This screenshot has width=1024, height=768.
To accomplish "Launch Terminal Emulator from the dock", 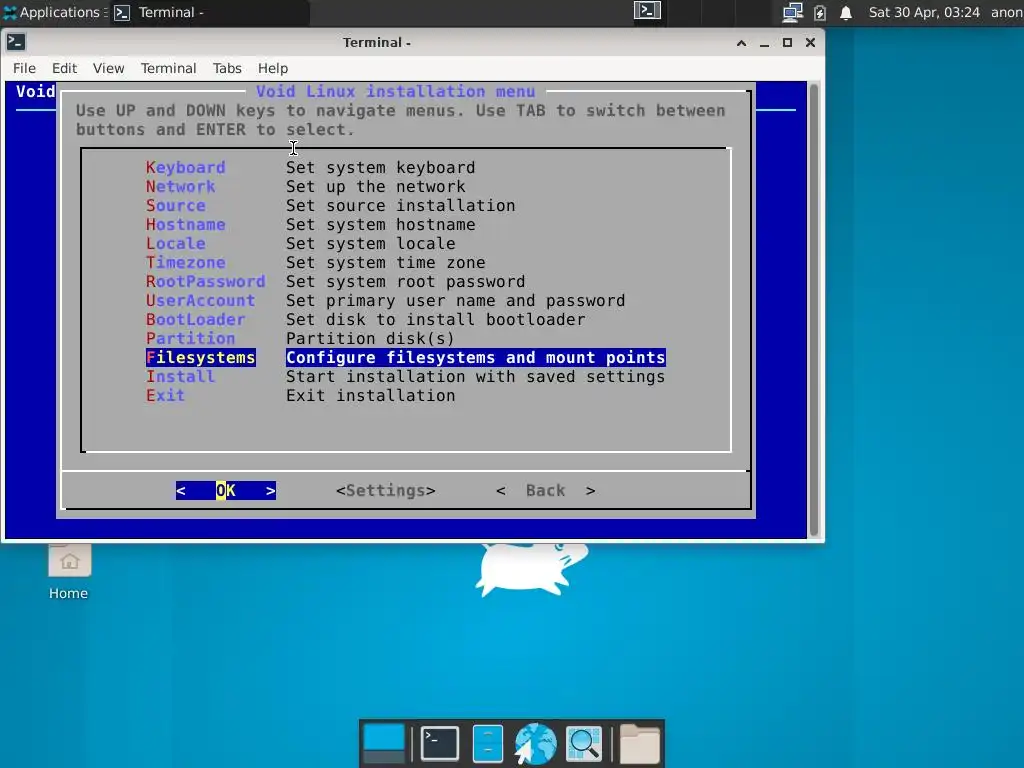I will tap(440, 743).
